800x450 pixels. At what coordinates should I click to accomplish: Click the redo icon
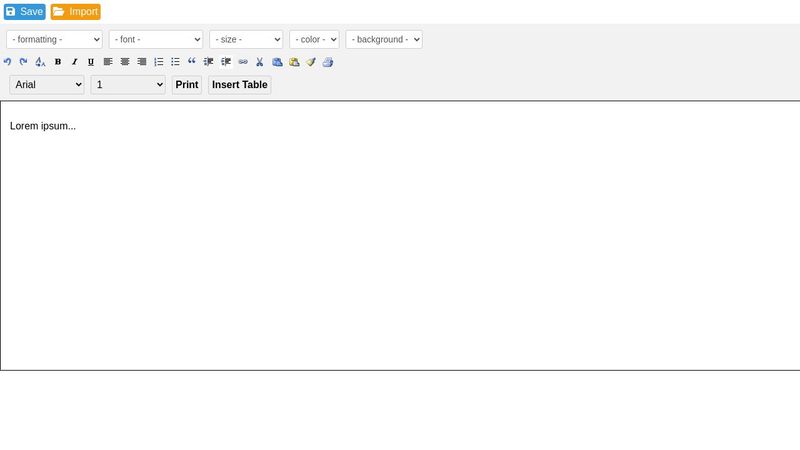pyautogui.click(x=23, y=62)
